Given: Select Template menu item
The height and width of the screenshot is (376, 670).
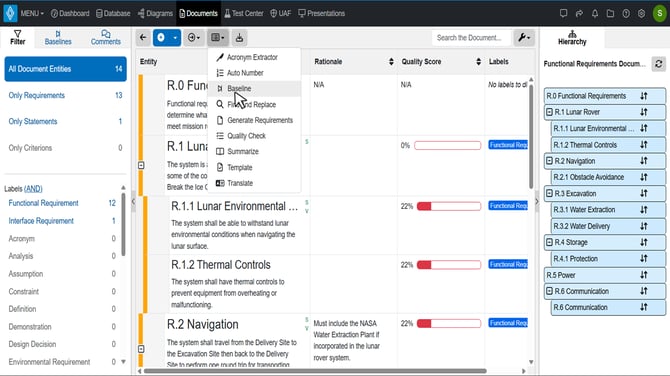Looking at the screenshot, I should (x=254, y=167).
